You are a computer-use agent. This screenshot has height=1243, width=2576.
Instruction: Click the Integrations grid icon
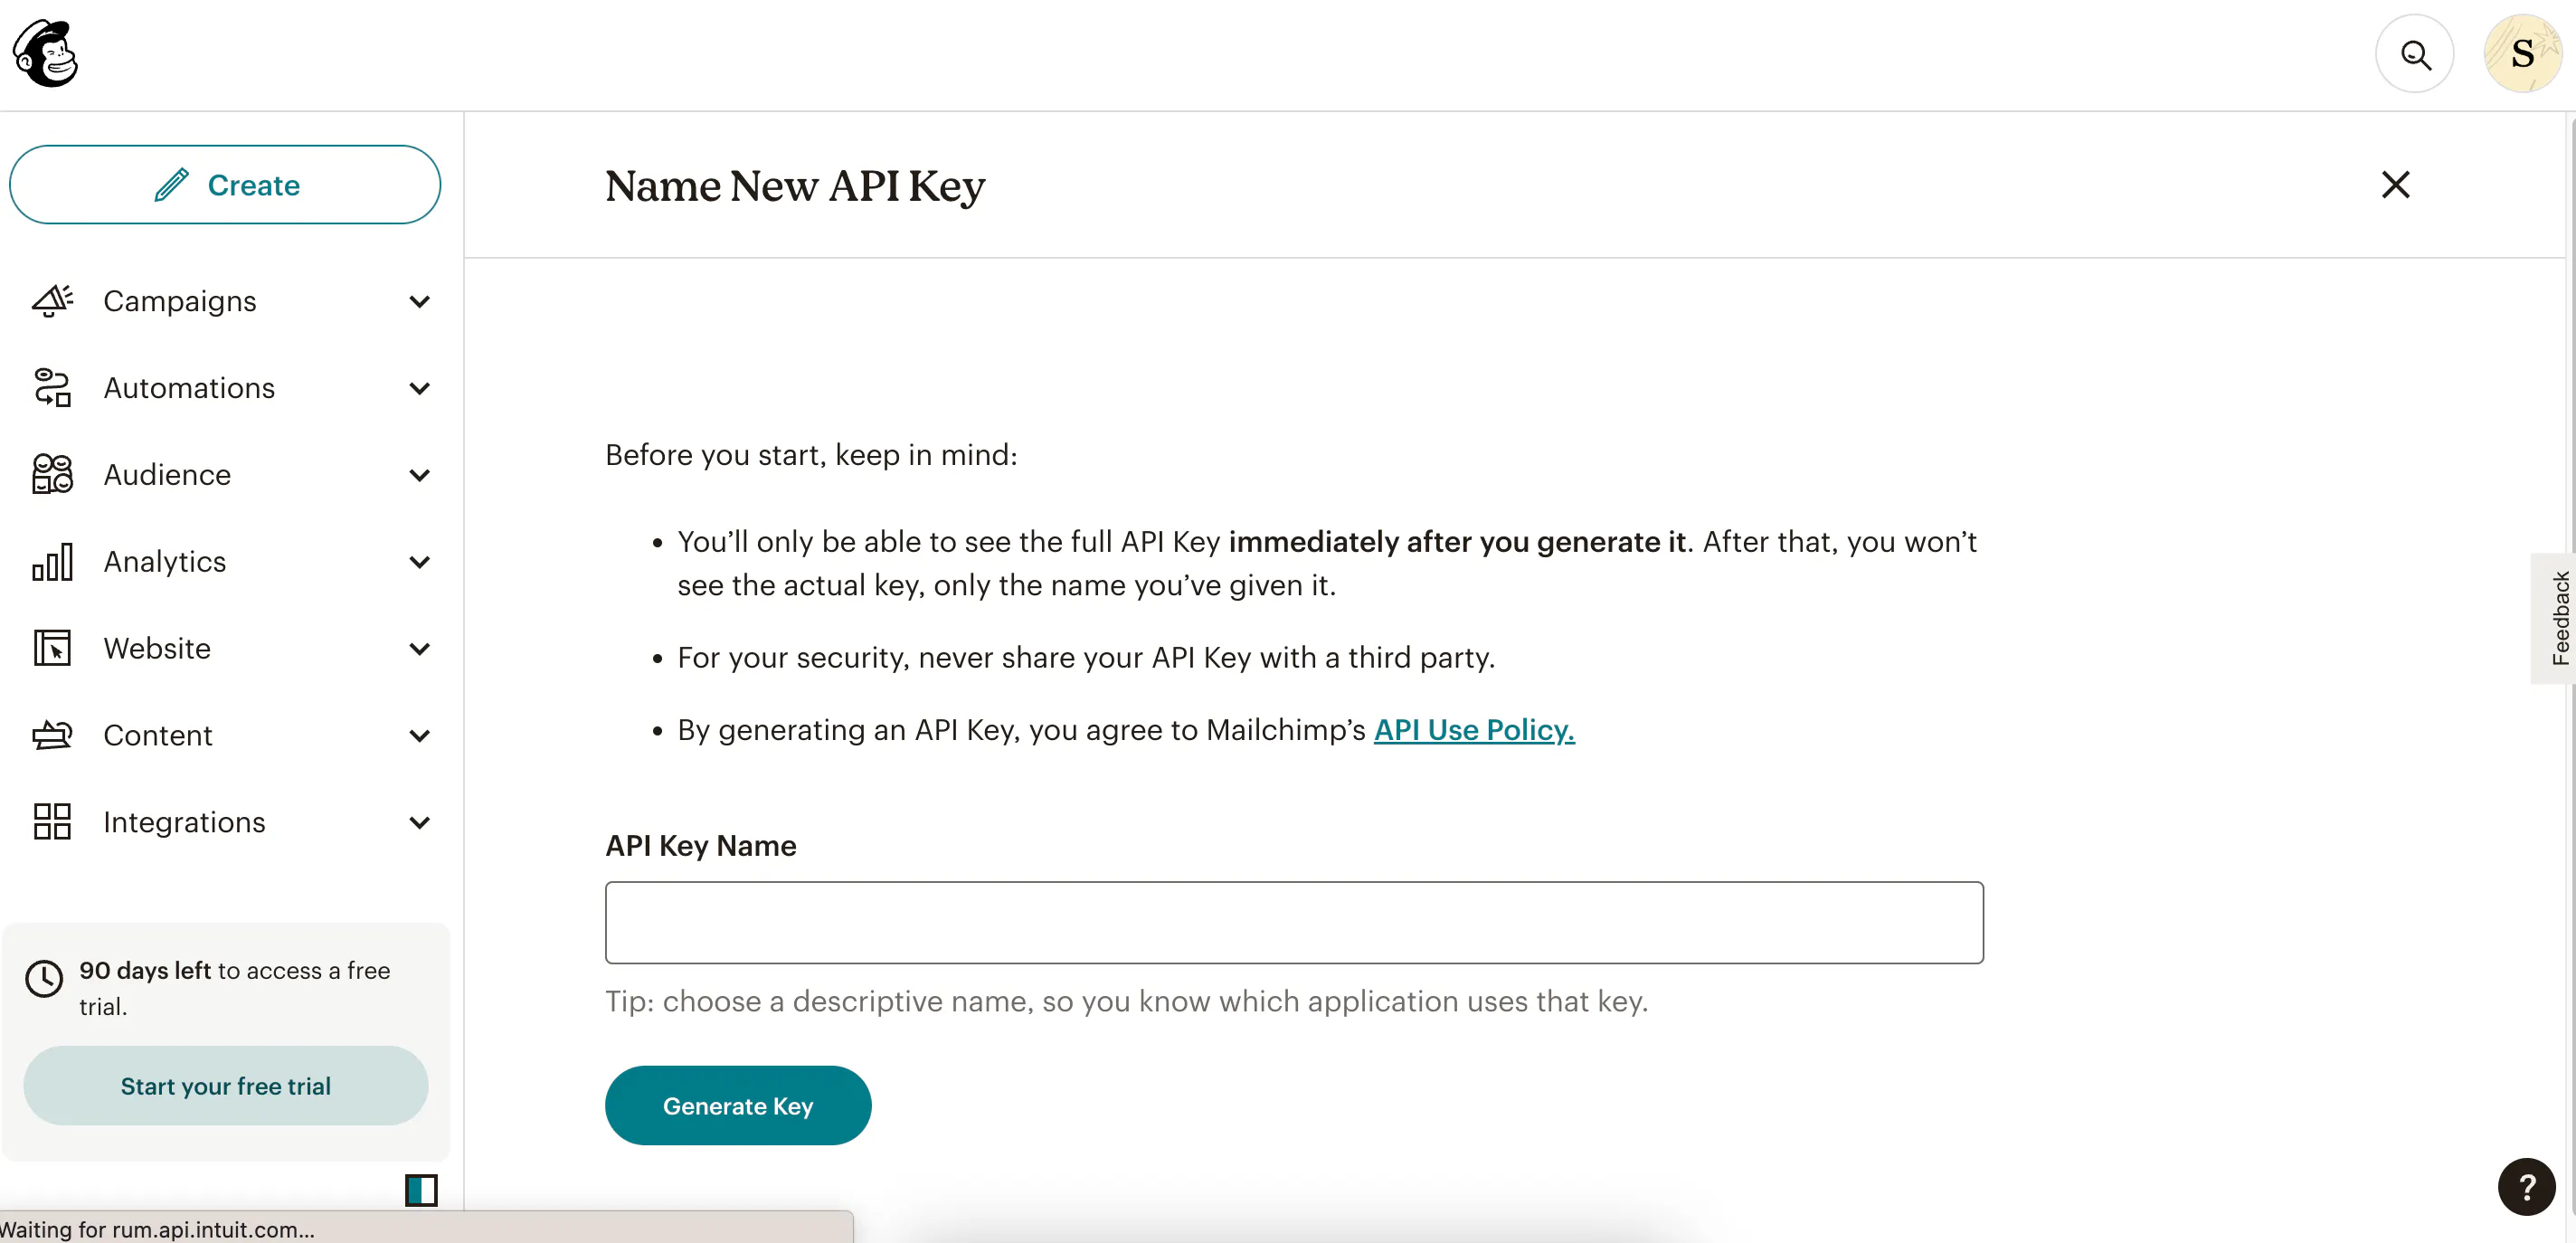tap(52, 822)
